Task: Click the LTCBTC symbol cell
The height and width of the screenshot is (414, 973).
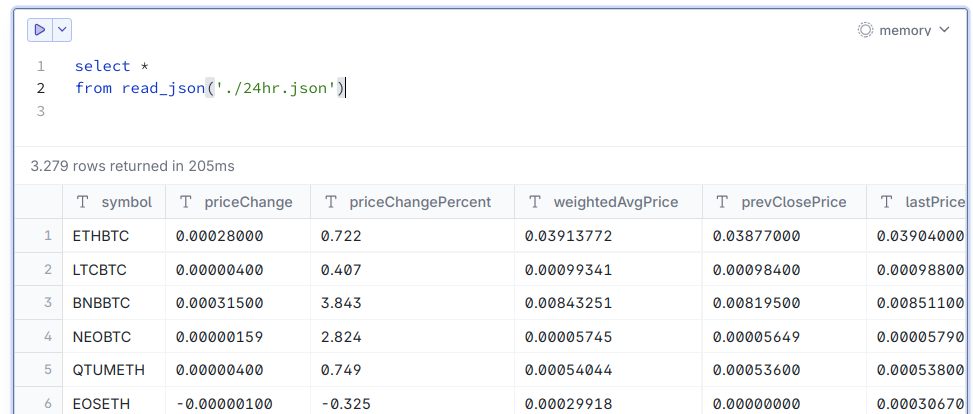Action: pos(114,269)
